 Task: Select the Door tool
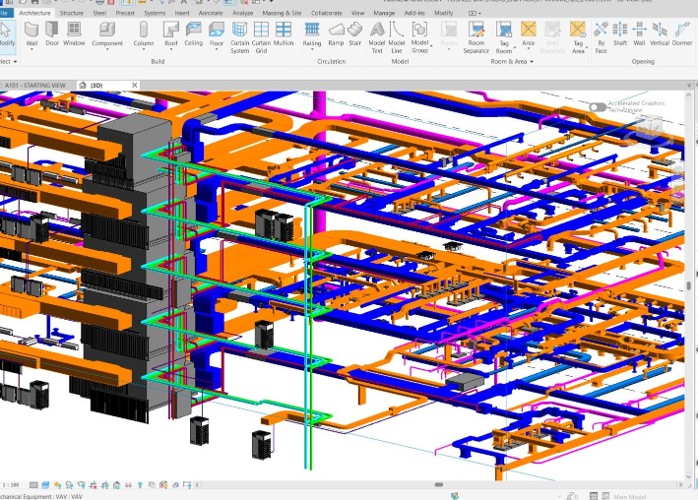click(52, 34)
